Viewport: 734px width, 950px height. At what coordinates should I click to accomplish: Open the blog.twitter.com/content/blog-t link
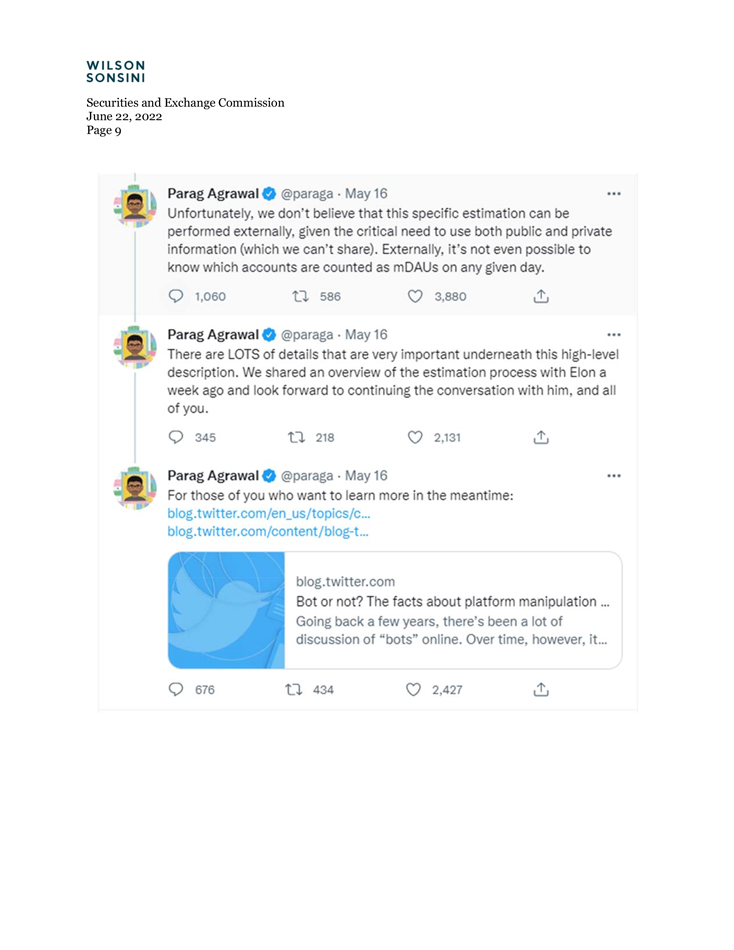(267, 532)
